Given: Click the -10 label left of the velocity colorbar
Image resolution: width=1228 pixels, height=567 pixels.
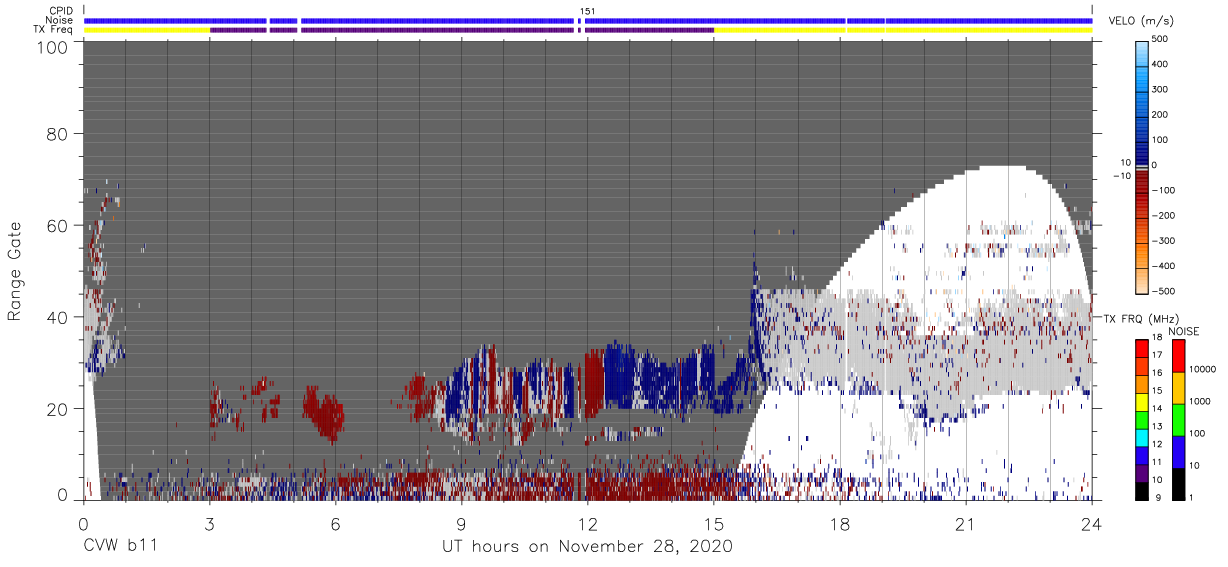Looking at the screenshot, I should coord(1122,176).
